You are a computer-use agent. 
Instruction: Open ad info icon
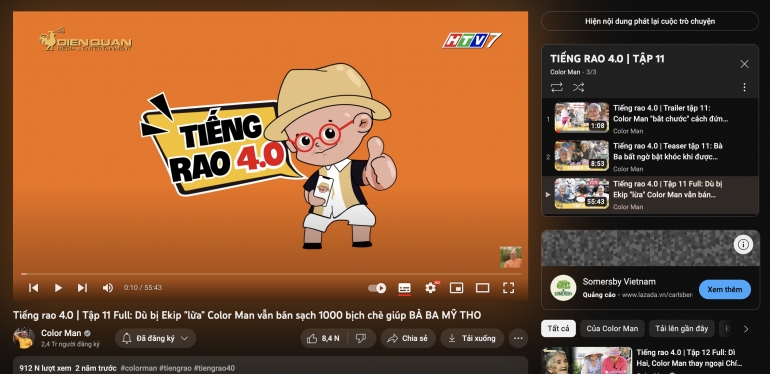pyautogui.click(x=743, y=244)
